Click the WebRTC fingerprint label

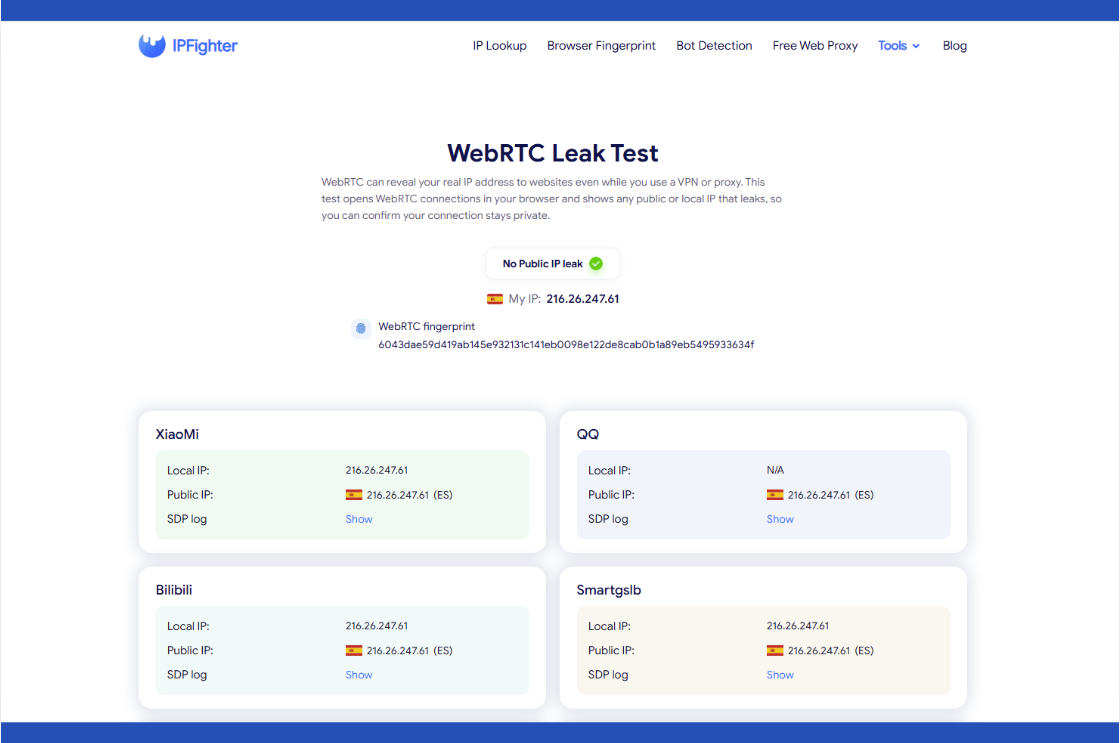coord(426,326)
